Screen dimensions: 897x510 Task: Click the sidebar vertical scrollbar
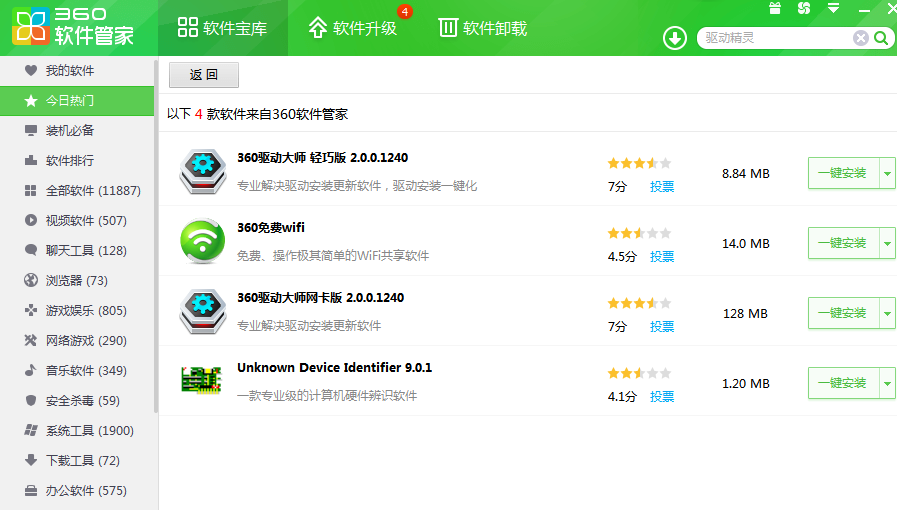pos(156,236)
